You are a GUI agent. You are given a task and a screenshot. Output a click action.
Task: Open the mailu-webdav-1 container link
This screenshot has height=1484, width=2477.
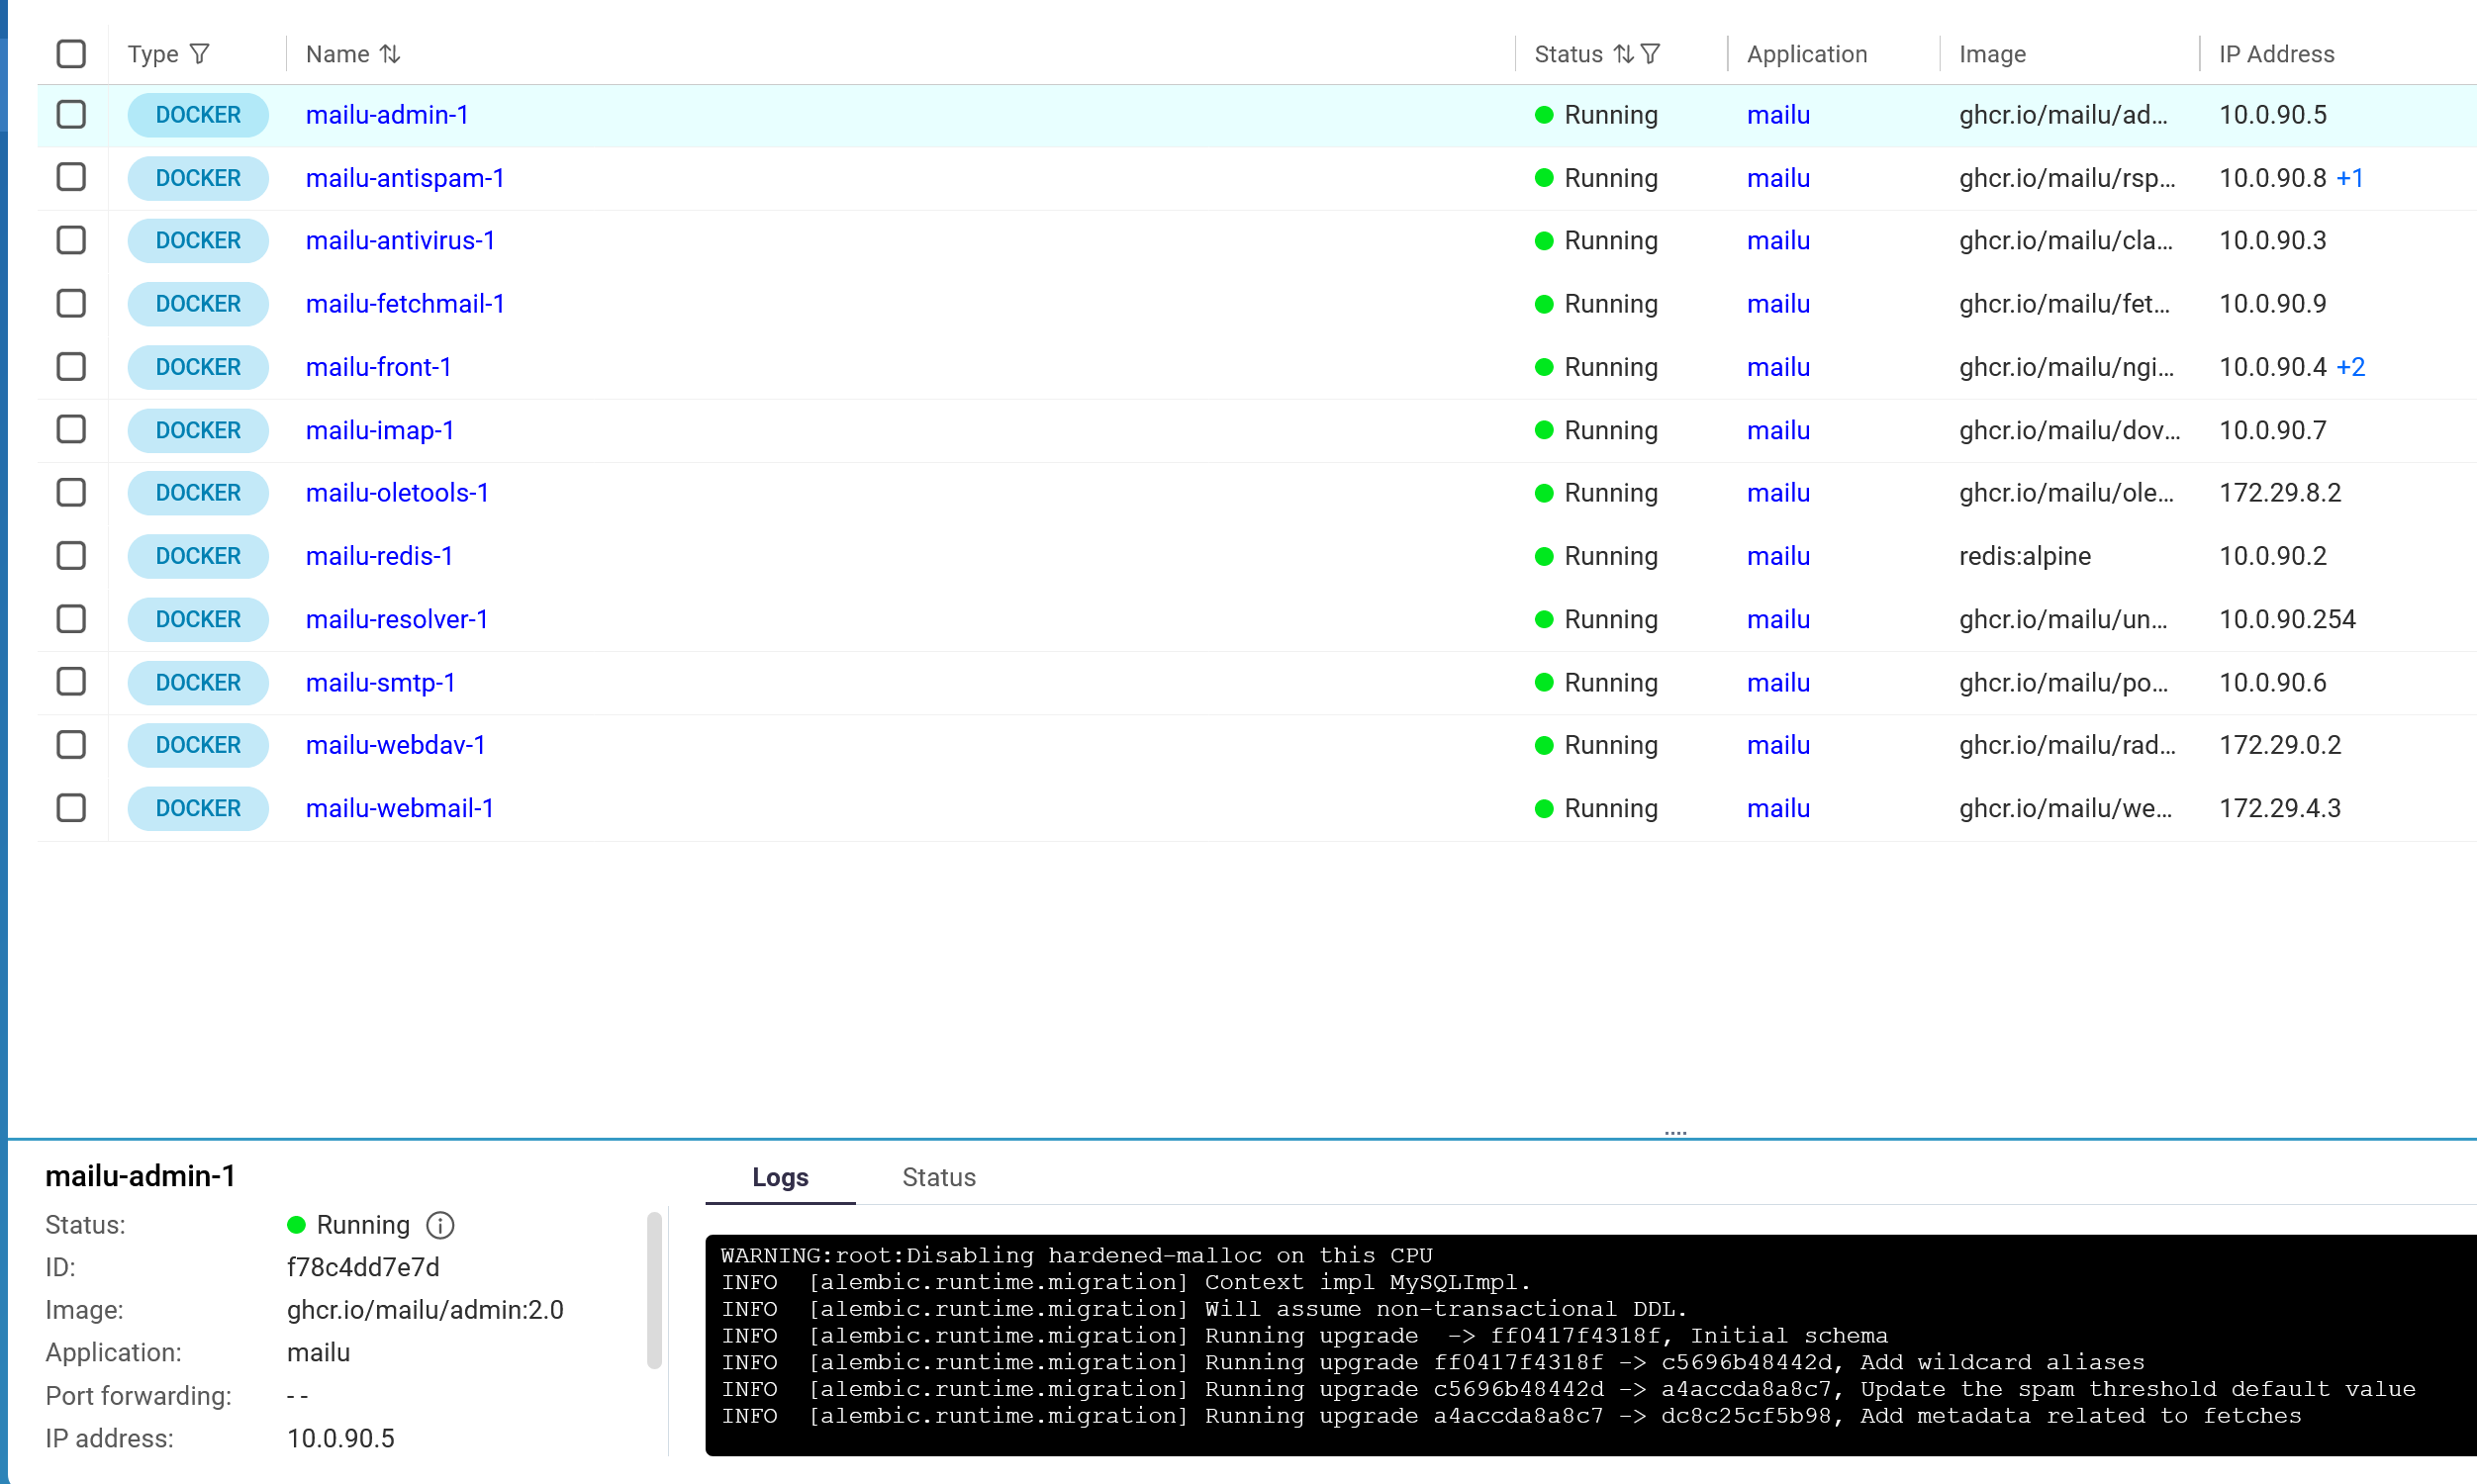(395, 745)
